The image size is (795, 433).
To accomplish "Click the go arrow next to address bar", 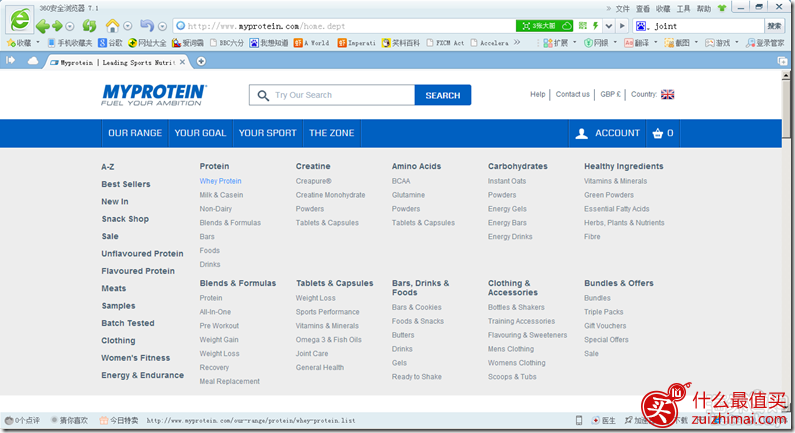I will [622, 26].
